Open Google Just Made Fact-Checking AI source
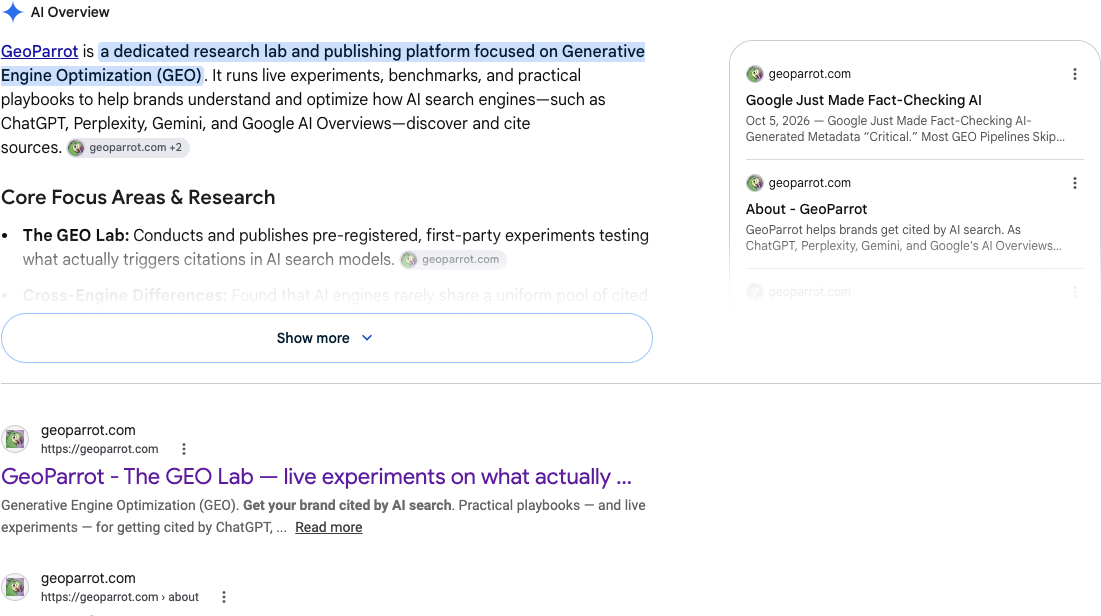 tap(864, 100)
